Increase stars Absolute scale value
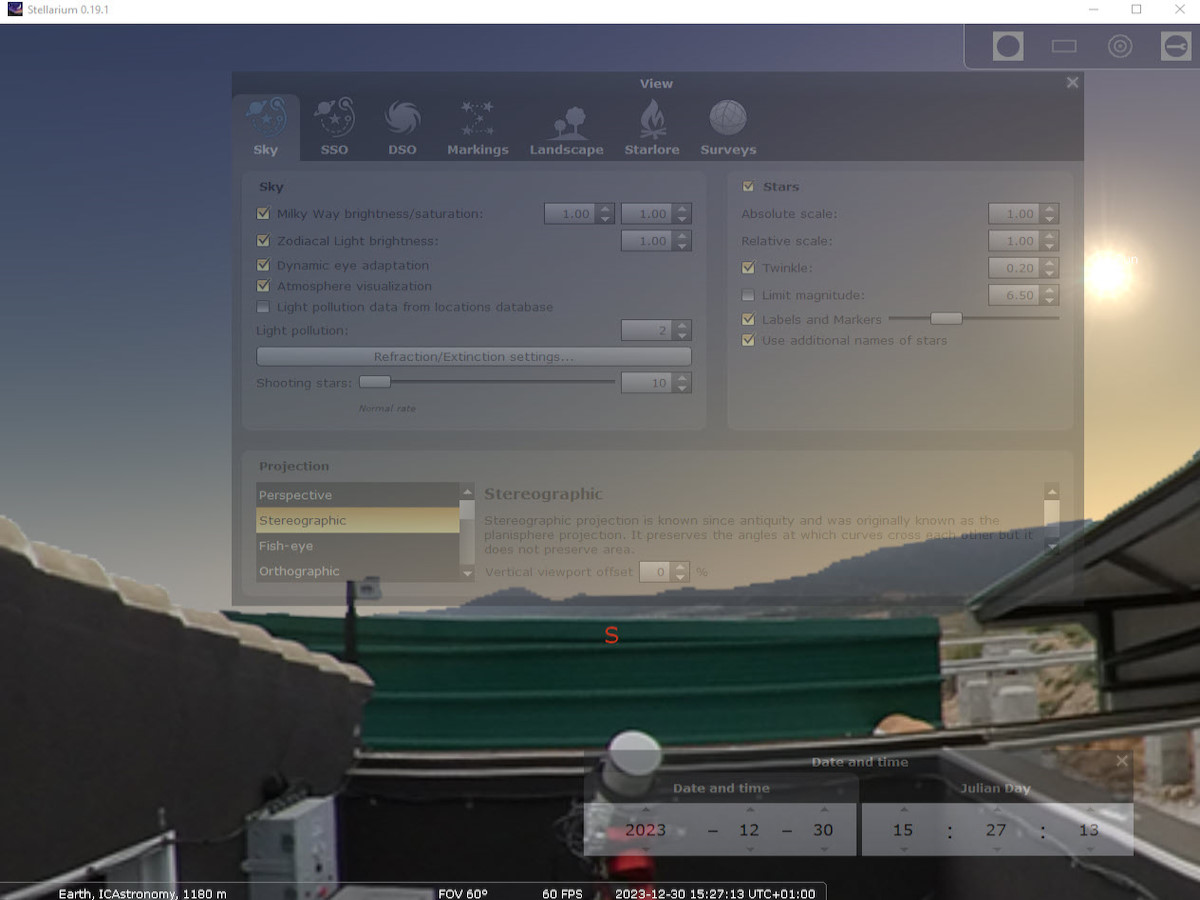This screenshot has height=900, width=1200. click(x=1049, y=209)
